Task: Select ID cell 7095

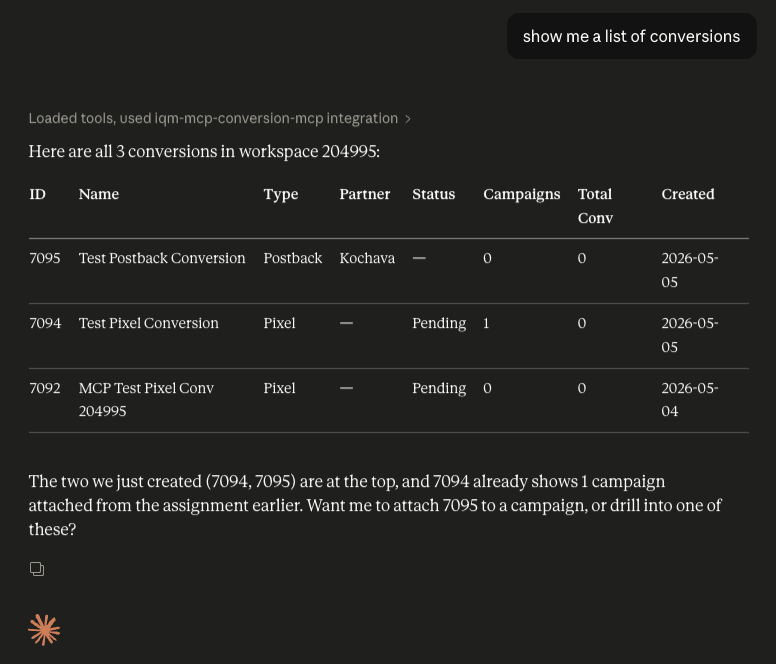Action: pos(45,258)
